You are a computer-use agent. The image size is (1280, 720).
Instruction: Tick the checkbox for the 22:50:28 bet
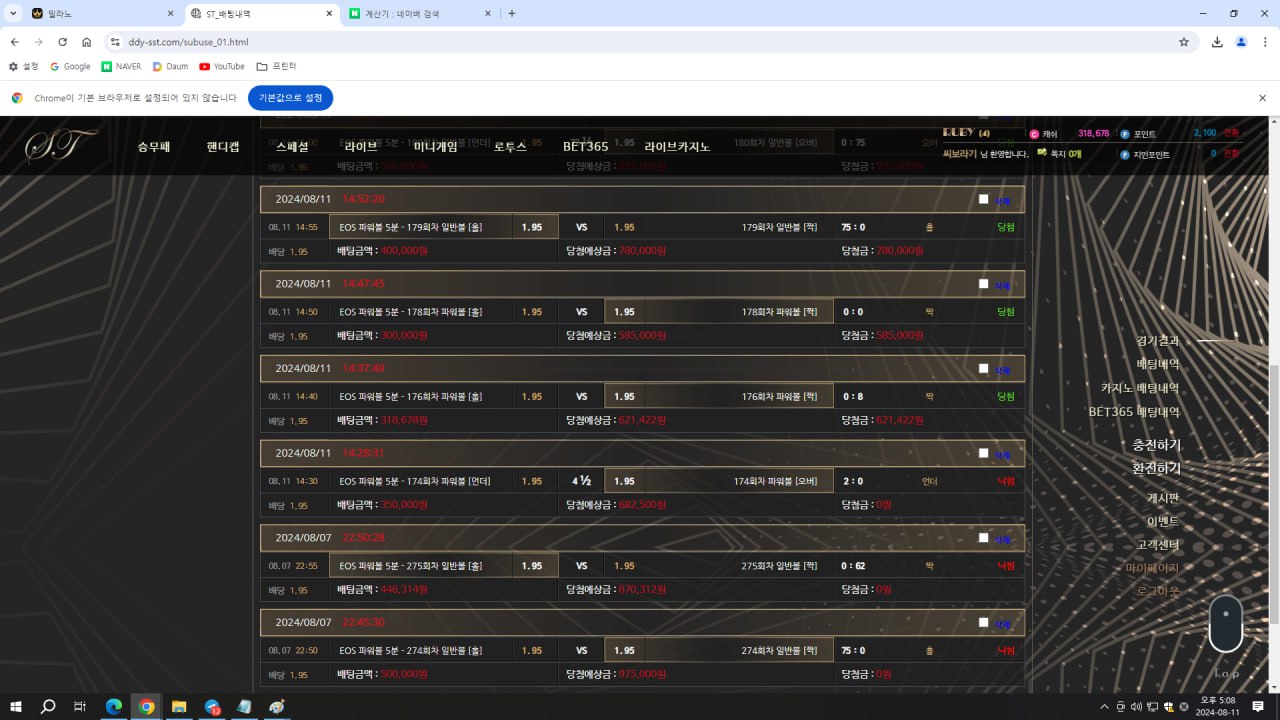click(x=983, y=538)
